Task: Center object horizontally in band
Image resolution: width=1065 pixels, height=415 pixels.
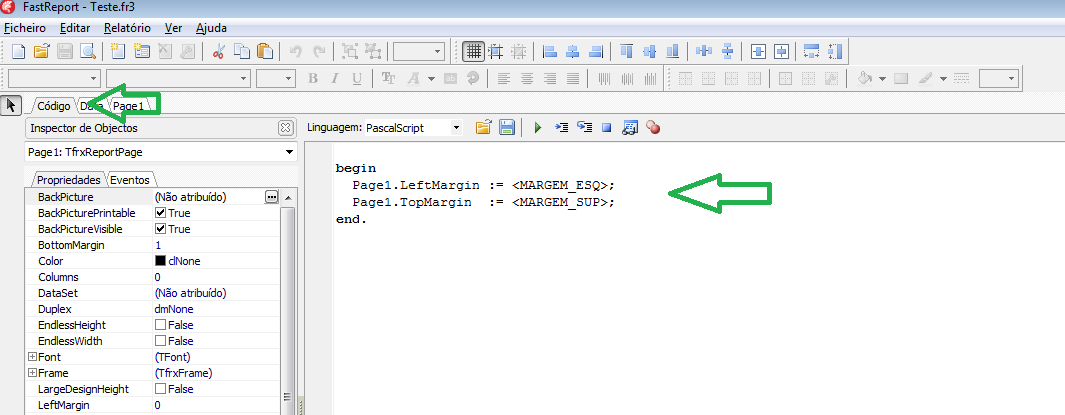Action: [759, 52]
